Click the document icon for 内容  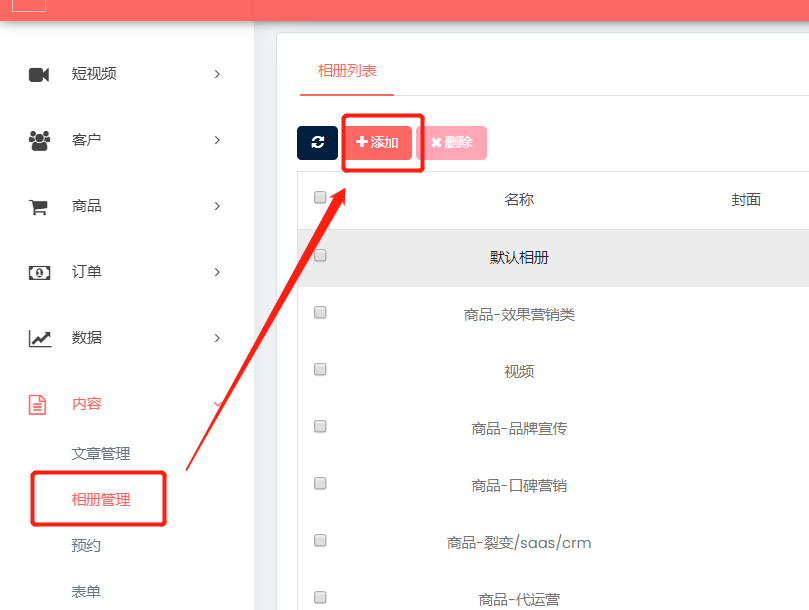tap(37, 405)
